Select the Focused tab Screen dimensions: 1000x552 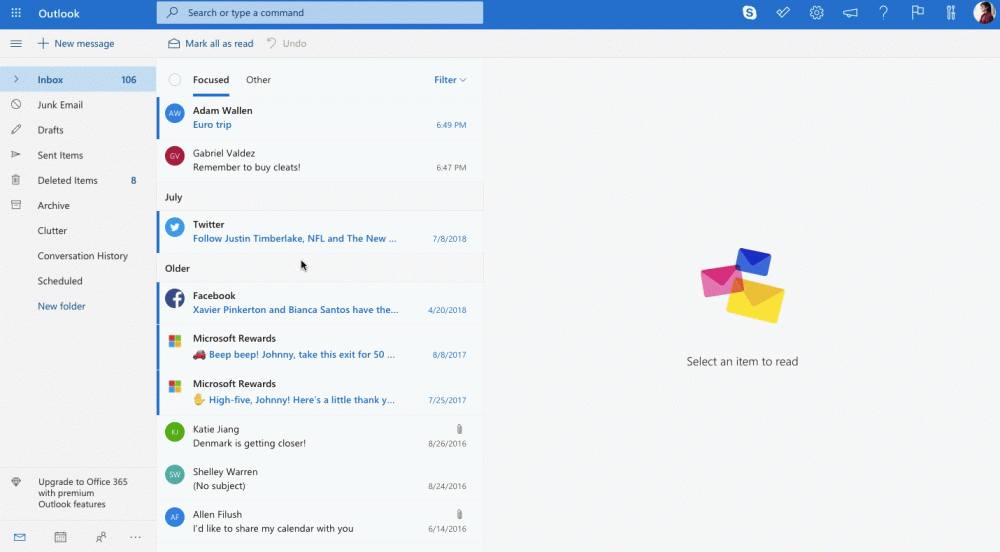tap(211, 80)
